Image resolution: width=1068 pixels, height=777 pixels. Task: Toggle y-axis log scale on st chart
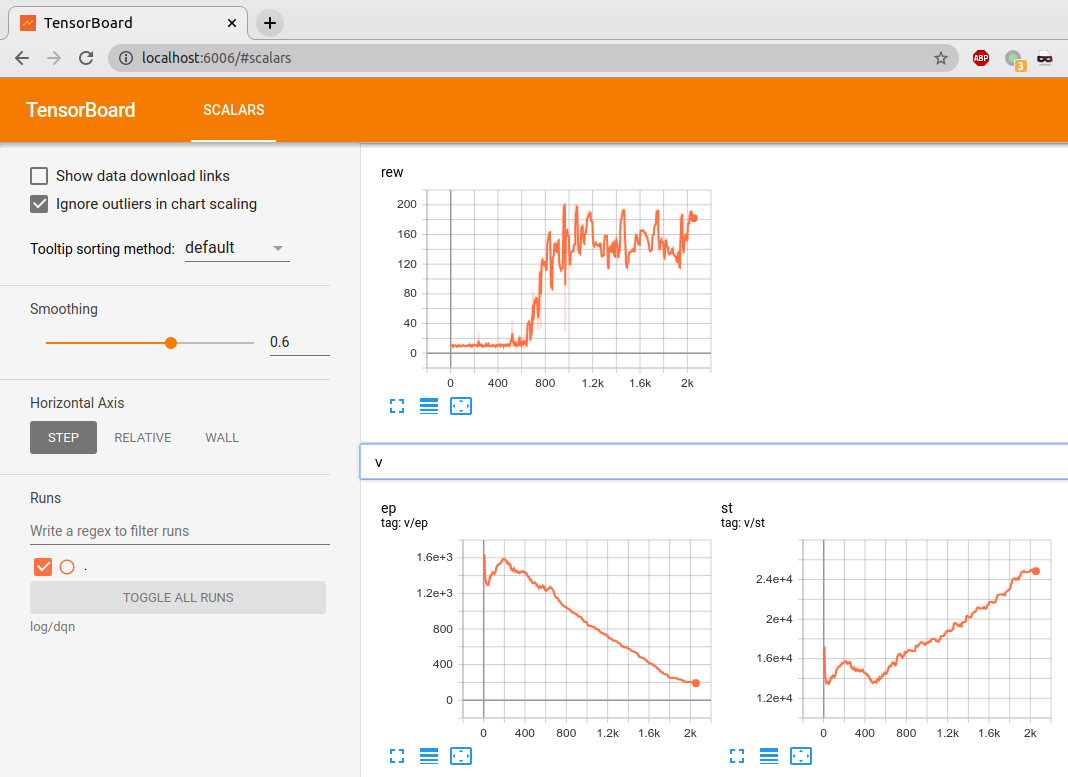point(769,756)
